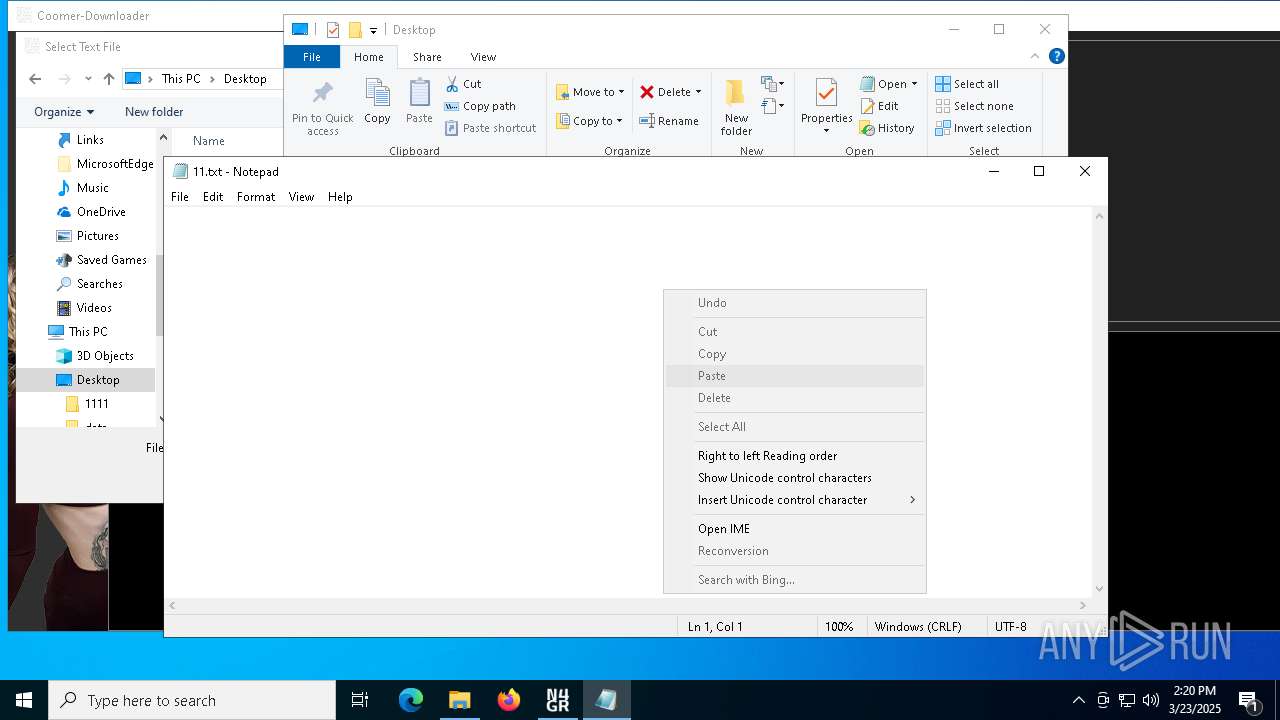Open Explorer Help question mark icon
The height and width of the screenshot is (720, 1280).
point(1057,57)
